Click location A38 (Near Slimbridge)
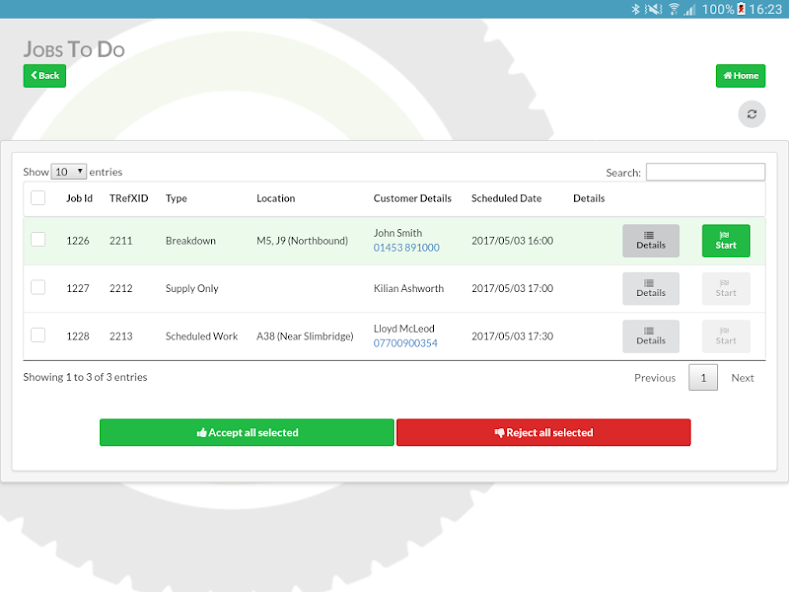 [305, 336]
